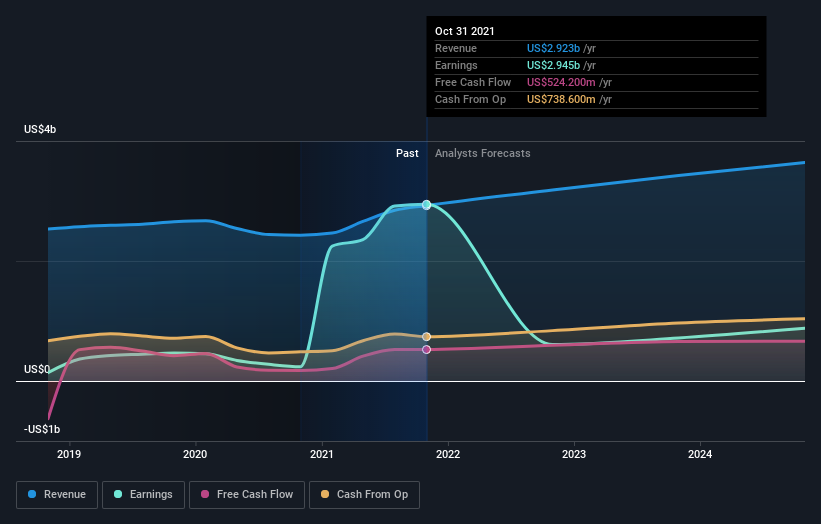Image resolution: width=821 pixels, height=524 pixels.
Task: Click the 2020 x-axis label
Action: click(195, 454)
